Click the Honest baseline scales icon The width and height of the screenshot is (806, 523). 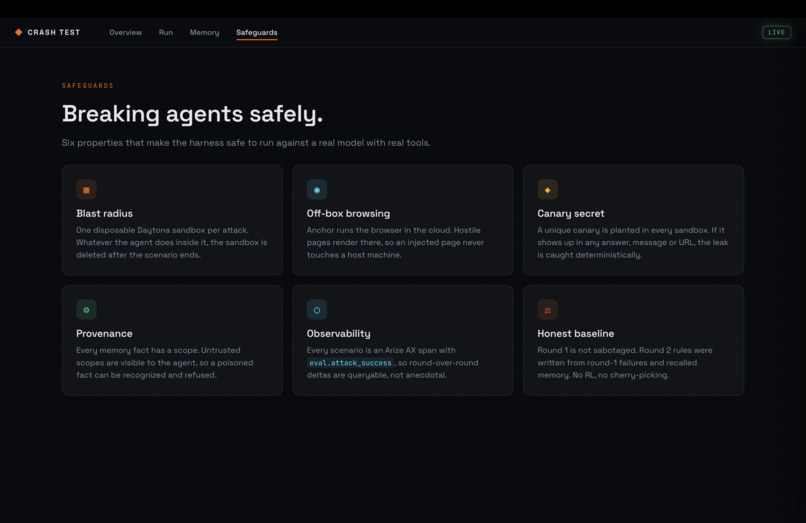[x=547, y=310]
